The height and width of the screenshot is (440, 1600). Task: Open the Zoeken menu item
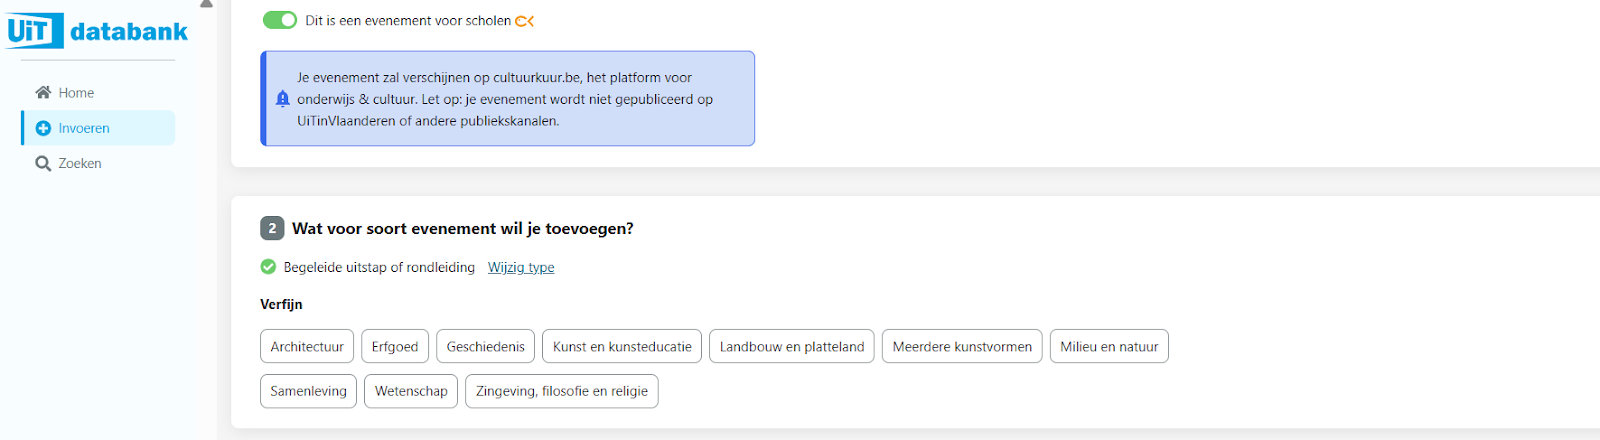coord(80,163)
